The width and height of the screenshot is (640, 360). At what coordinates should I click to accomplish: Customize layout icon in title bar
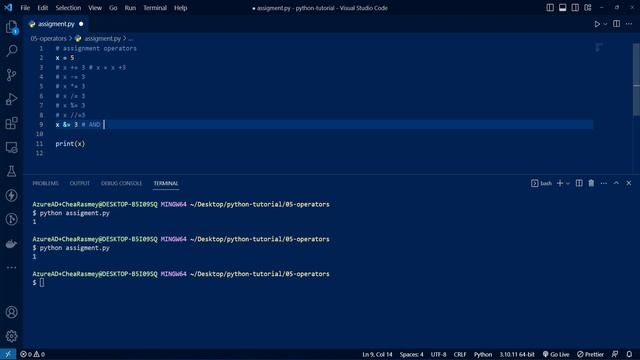pyautogui.click(x=588, y=8)
